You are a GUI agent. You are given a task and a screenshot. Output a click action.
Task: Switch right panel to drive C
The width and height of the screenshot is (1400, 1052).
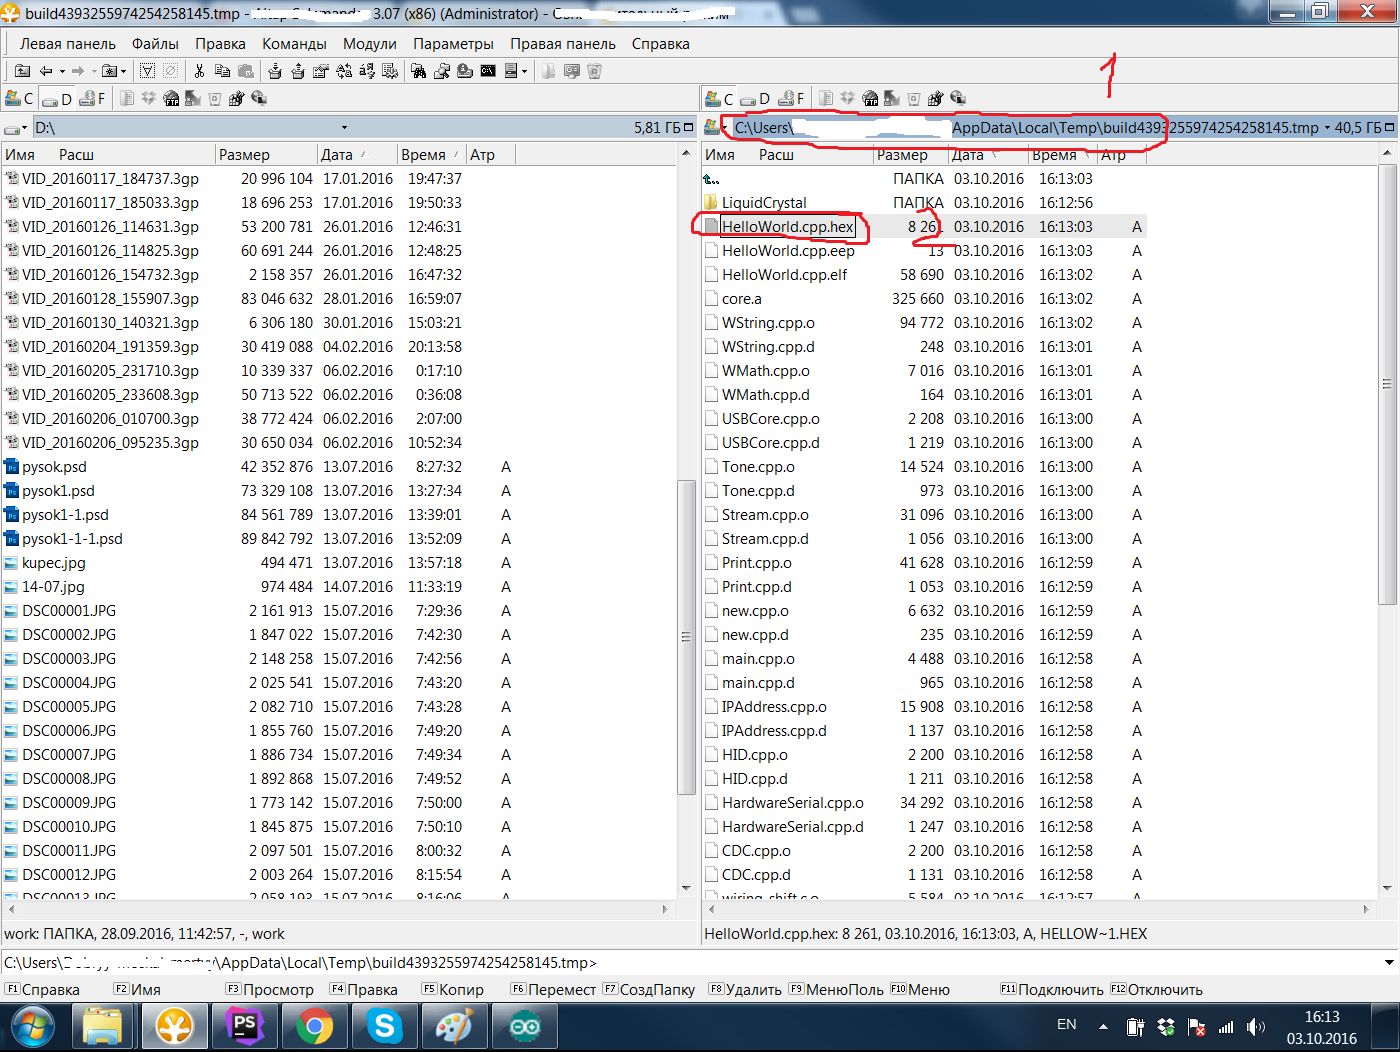tap(719, 98)
